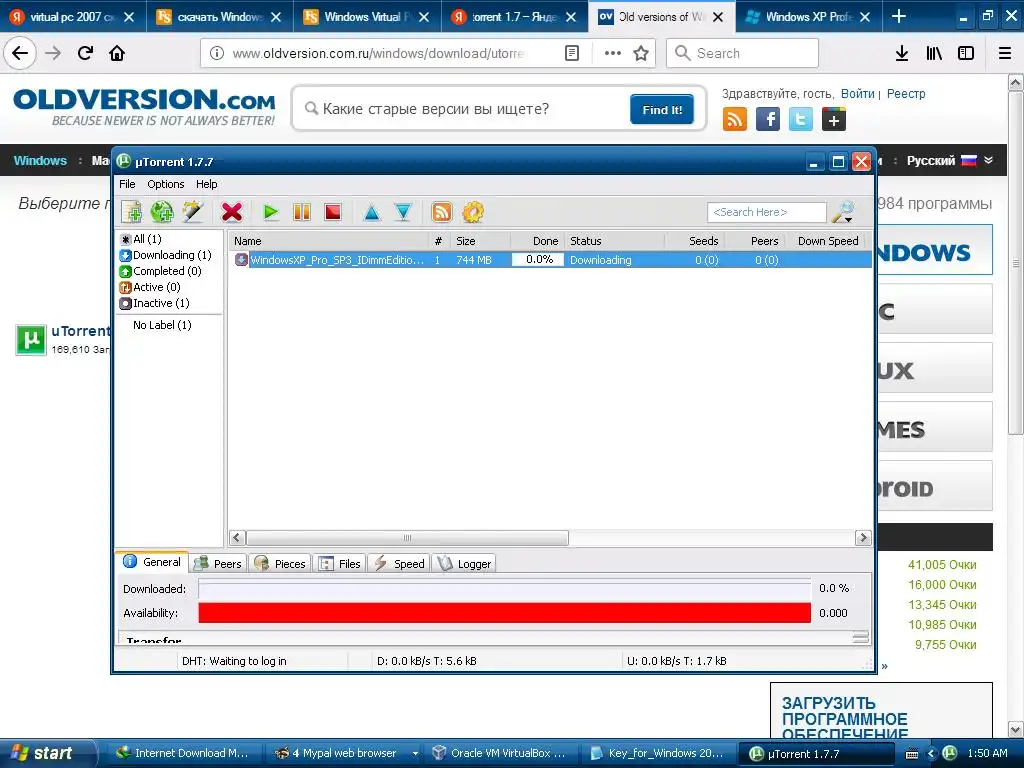Screen dimensions: 1024x768
Task: Open the RSS feed icon on Oldversion
Action: [735, 120]
